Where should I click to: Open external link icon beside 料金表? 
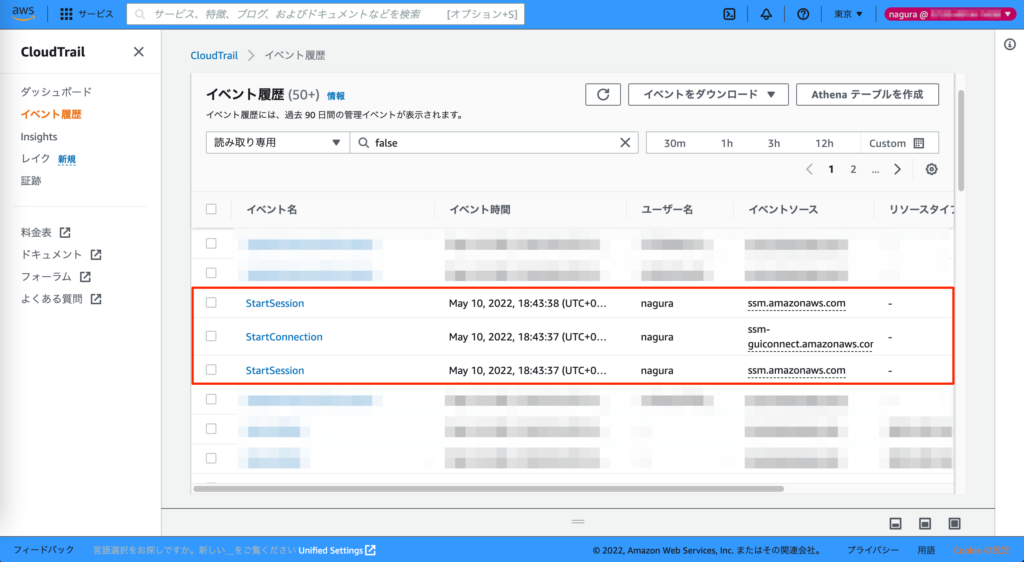pyautogui.click(x=65, y=232)
